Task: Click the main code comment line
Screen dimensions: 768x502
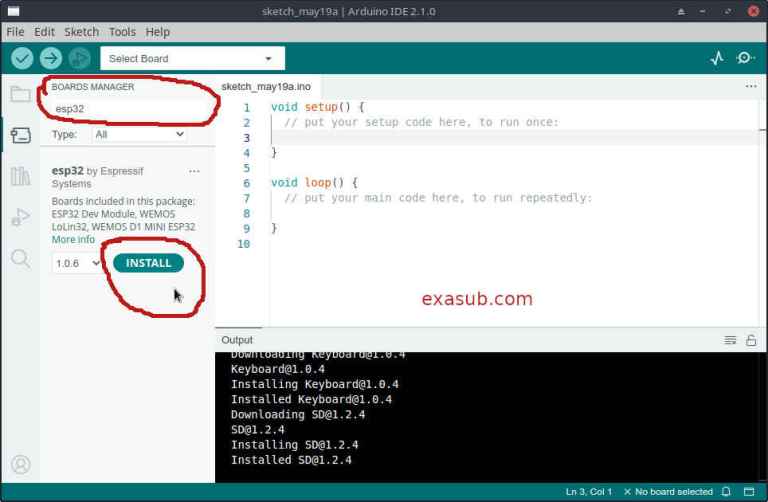Action: point(438,198)
